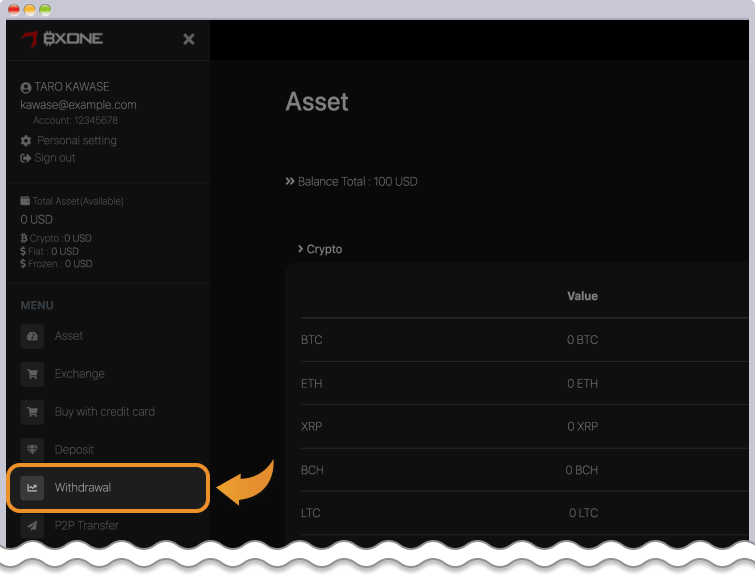Click the Buy with credit card cart icon
Screen dimensions: 755x578
point(32,412)
